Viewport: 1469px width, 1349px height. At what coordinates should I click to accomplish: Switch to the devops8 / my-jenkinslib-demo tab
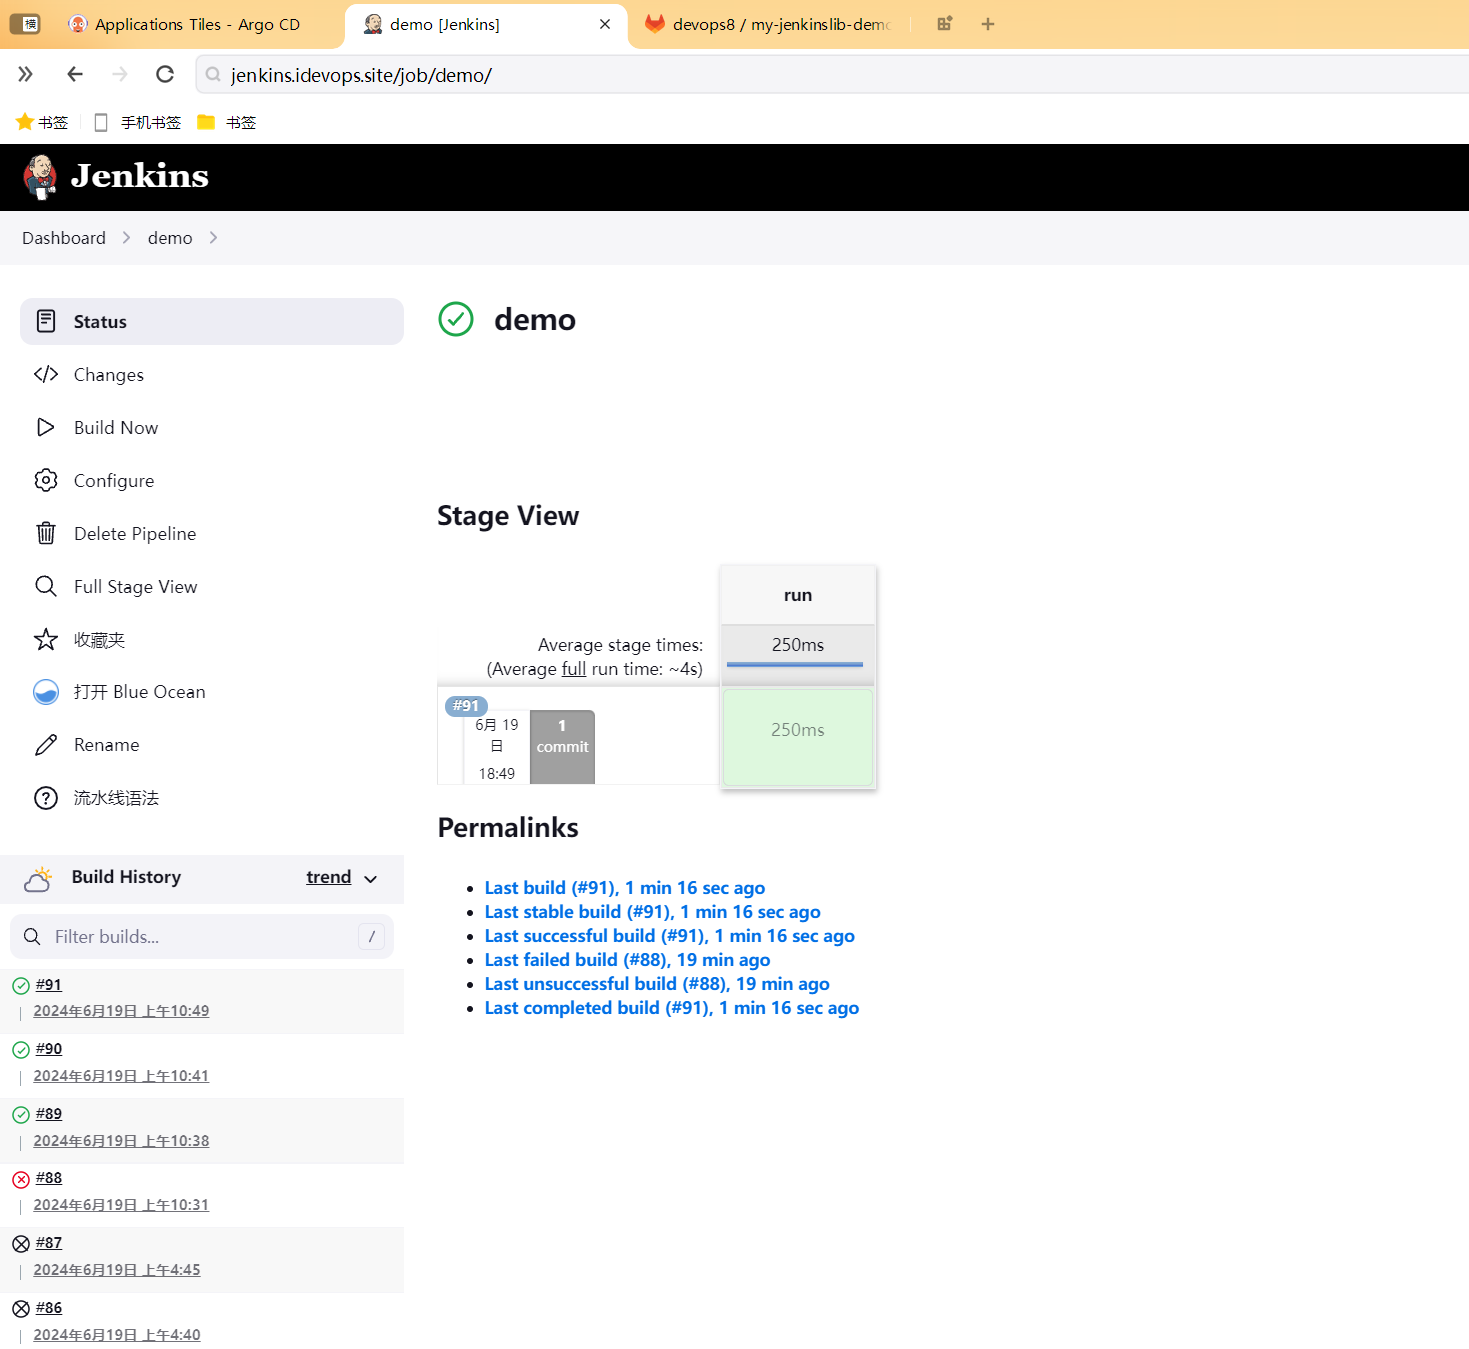click(x=768, y=24)
